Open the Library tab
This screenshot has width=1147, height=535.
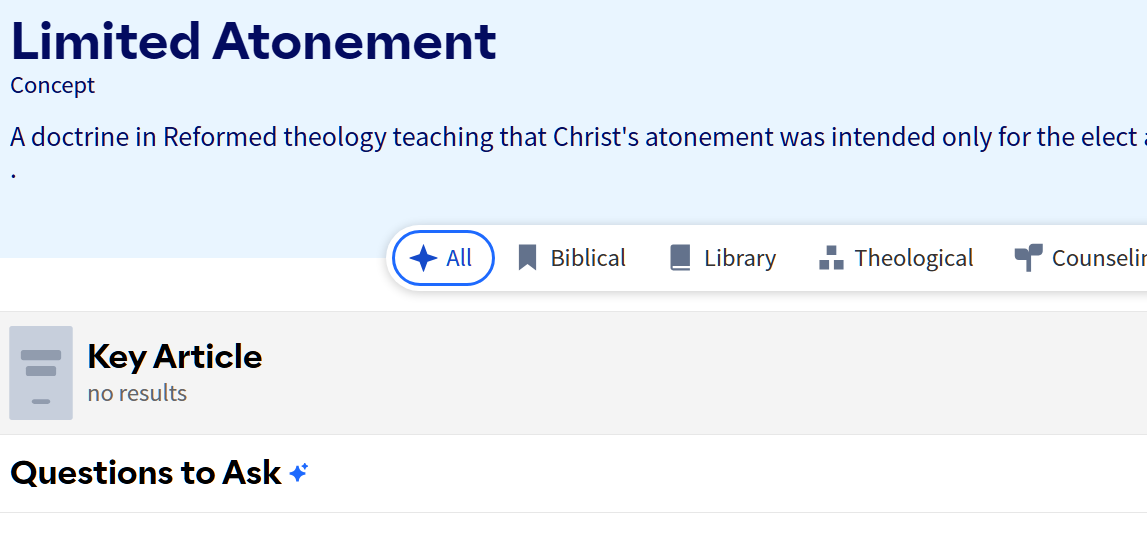click(740, 258)
